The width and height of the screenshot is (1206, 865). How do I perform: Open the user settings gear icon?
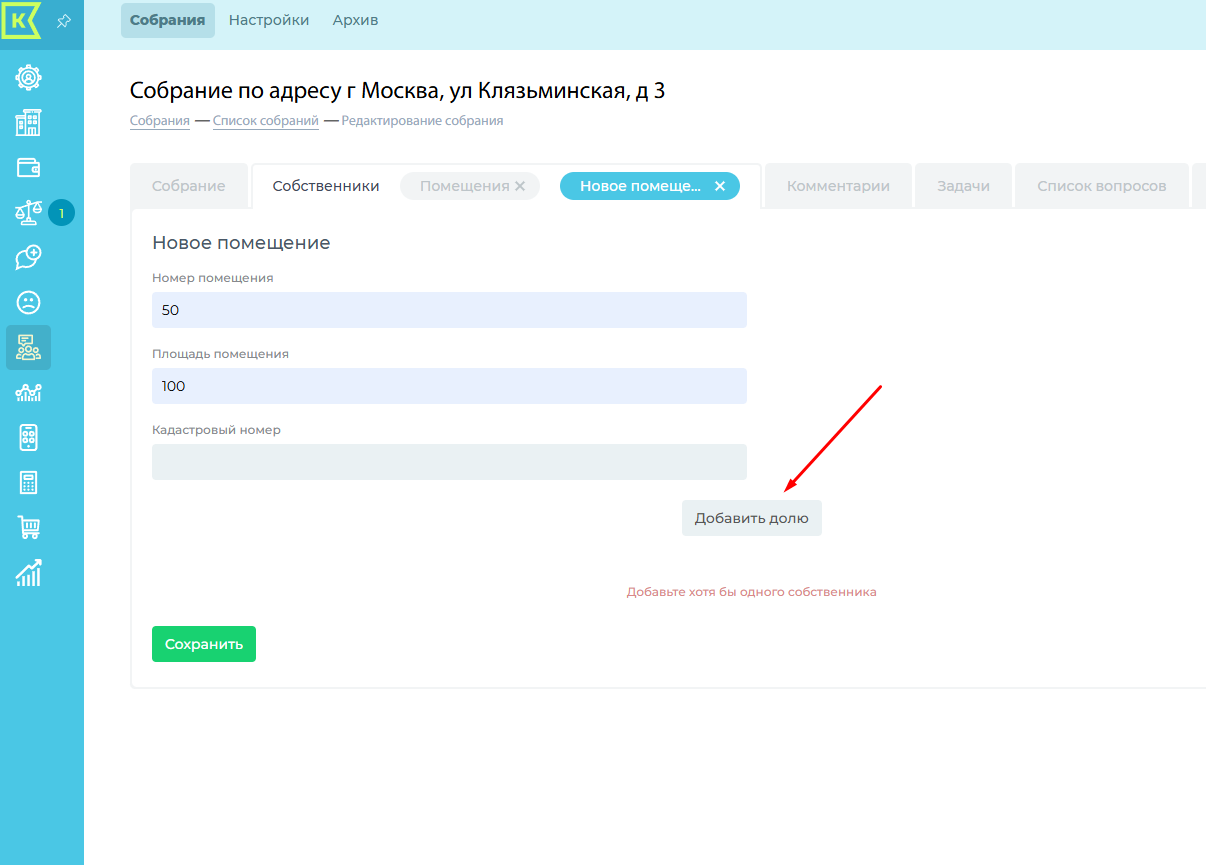(x=29, y=77)
